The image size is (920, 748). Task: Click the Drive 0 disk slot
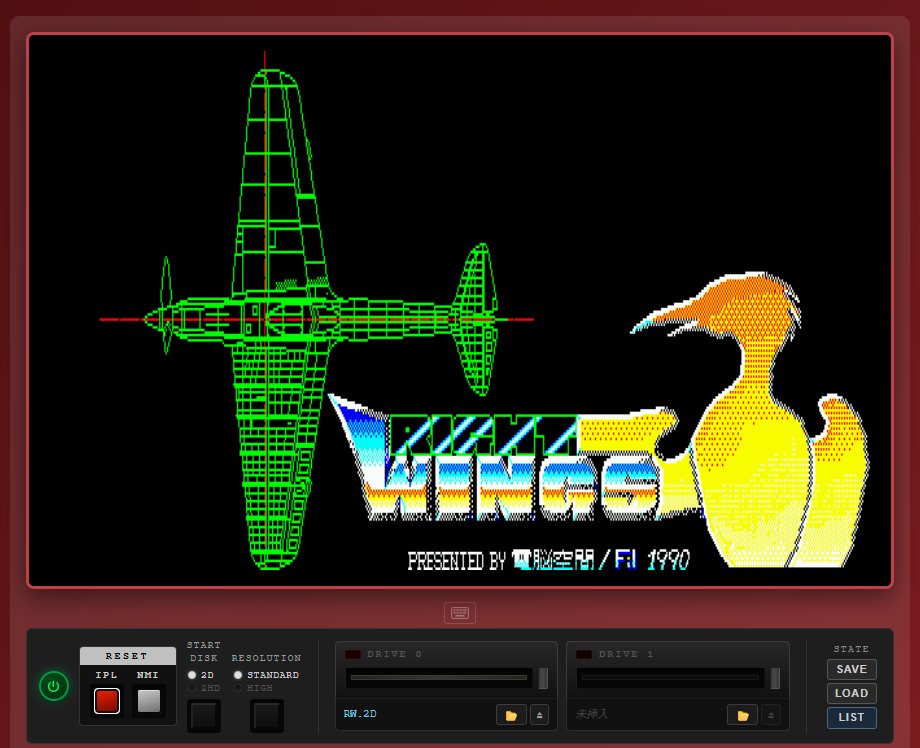438,677
